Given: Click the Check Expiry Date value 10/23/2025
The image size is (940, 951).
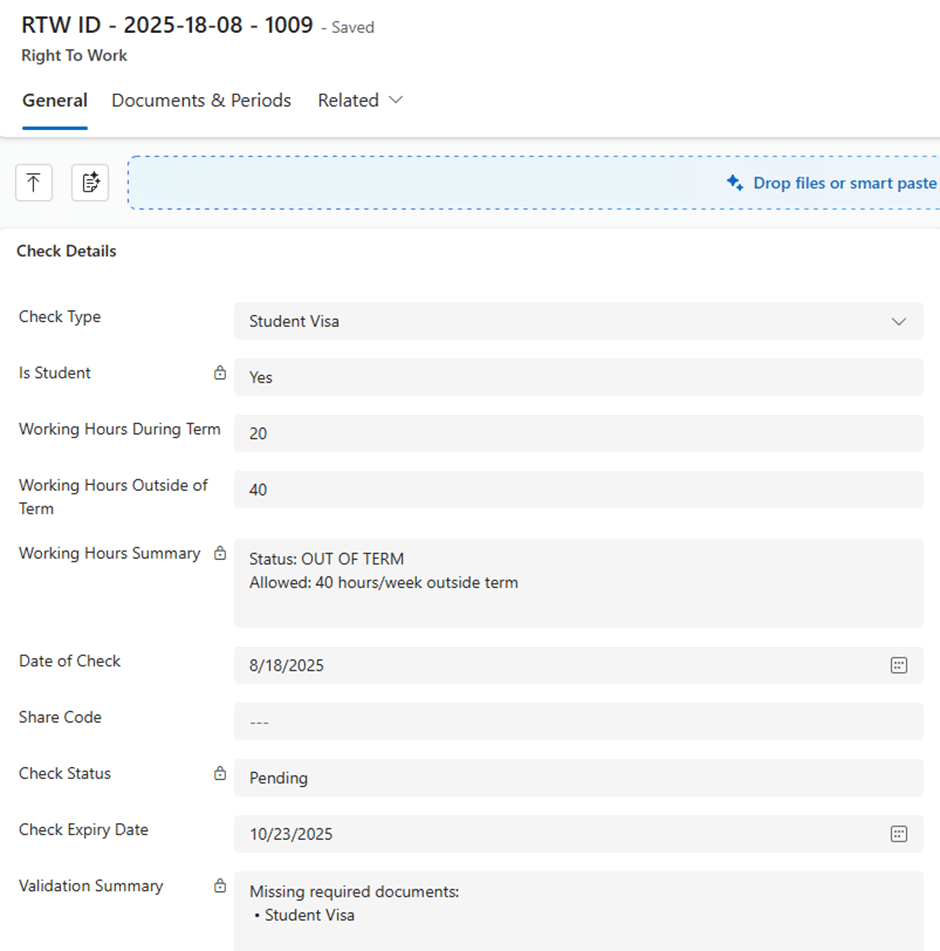Looking at the screenshot, I should coord(291,834).
